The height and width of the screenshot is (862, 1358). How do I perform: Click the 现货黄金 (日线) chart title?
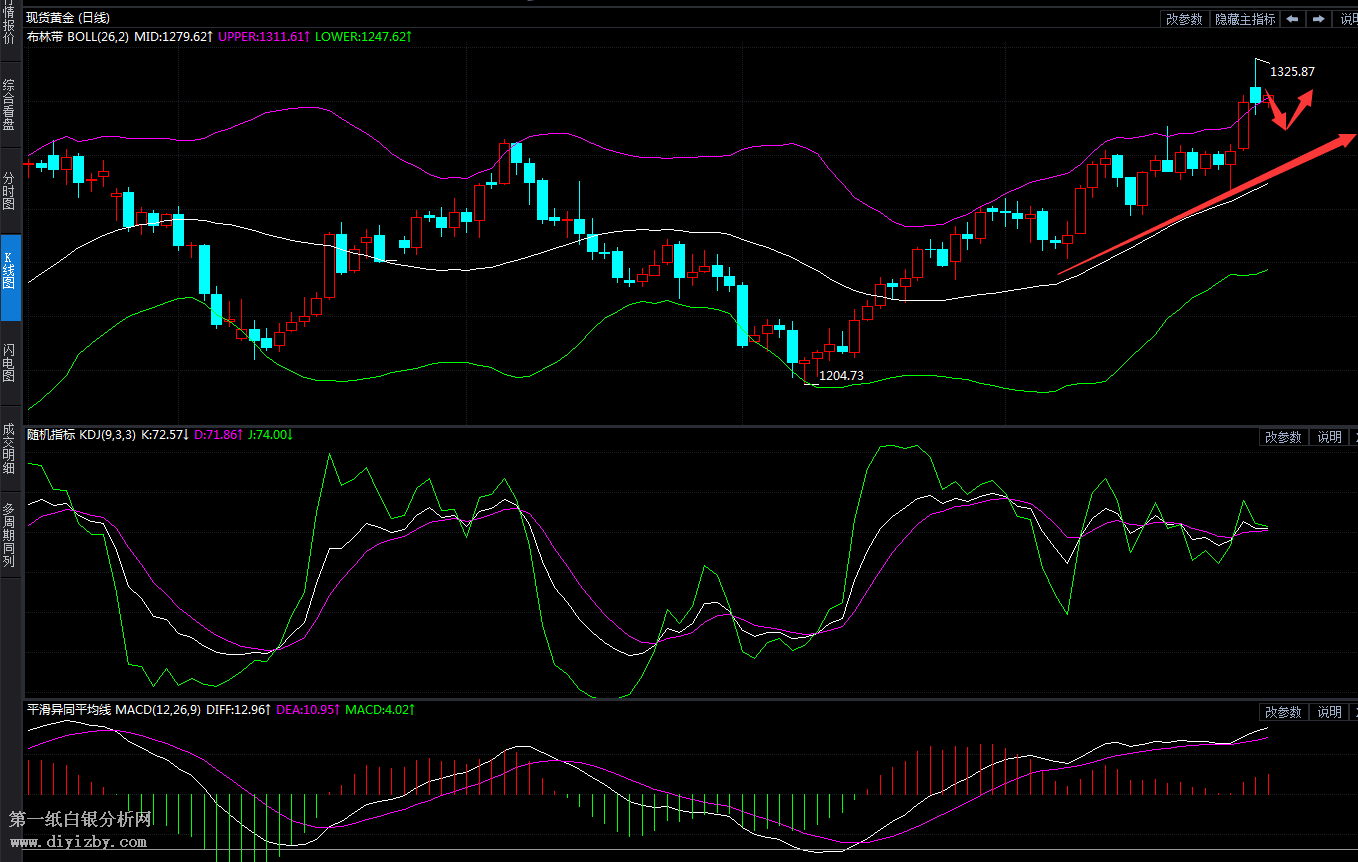(x=68, y=18)
